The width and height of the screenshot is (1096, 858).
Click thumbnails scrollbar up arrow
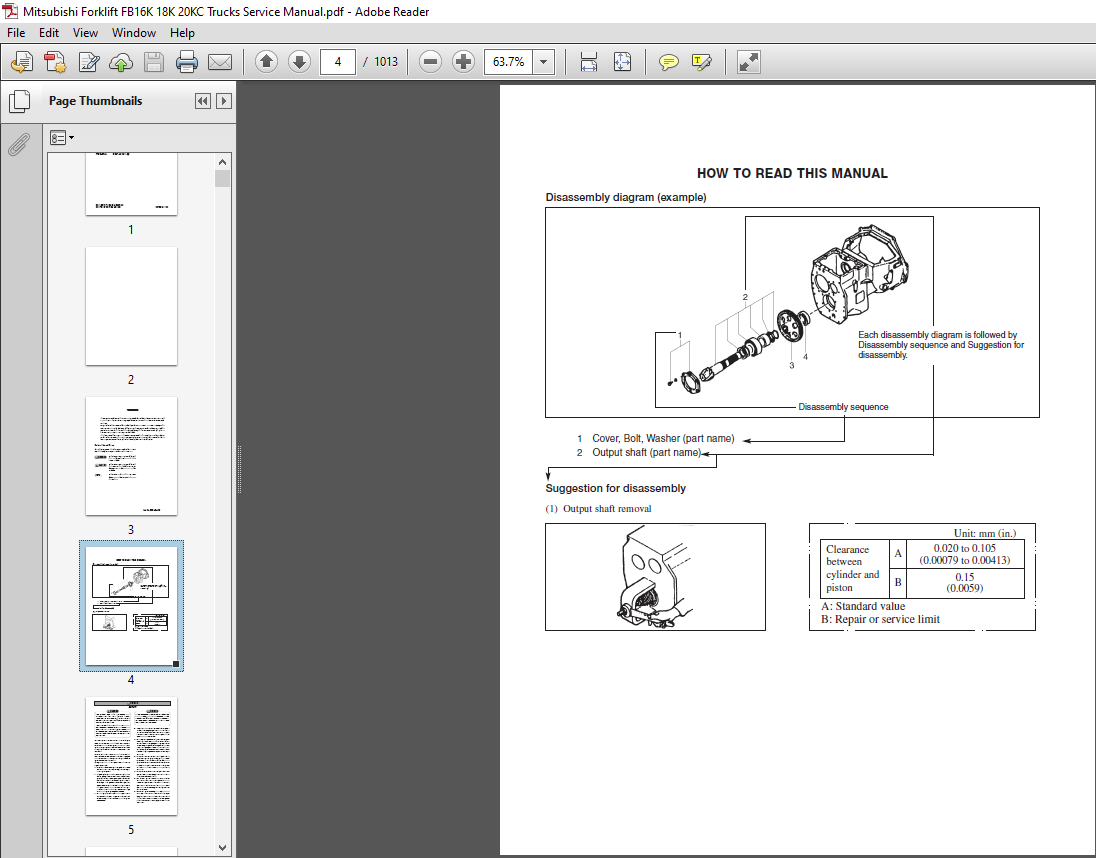pos(222,162)
